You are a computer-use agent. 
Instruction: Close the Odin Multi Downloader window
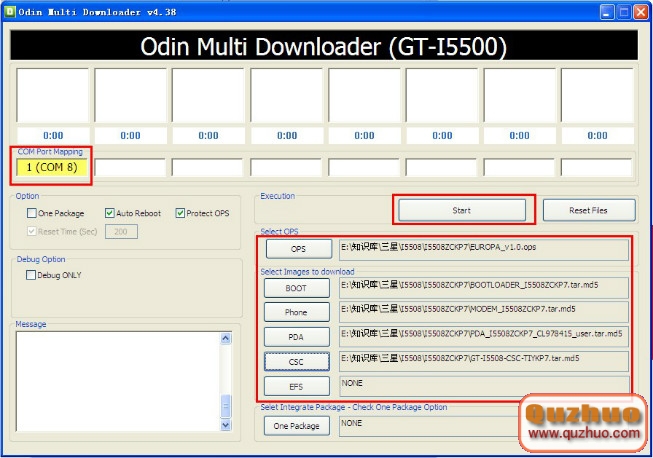(x=641, y=12)
